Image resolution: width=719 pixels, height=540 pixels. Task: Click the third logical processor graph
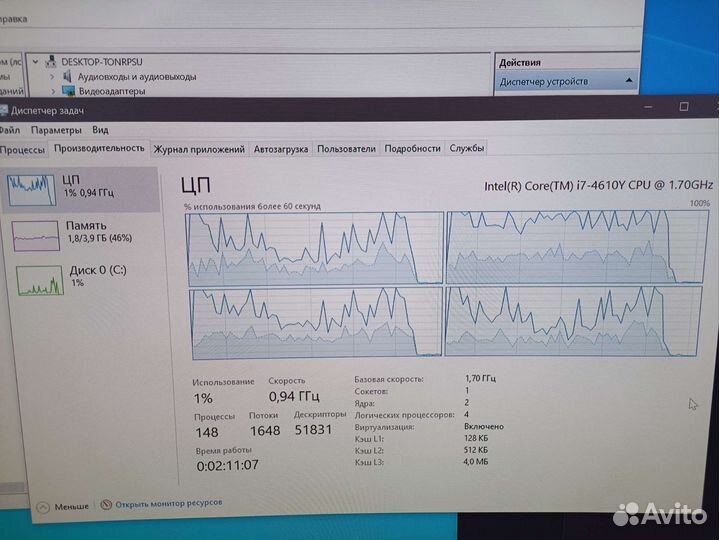(x=316, y=323)
